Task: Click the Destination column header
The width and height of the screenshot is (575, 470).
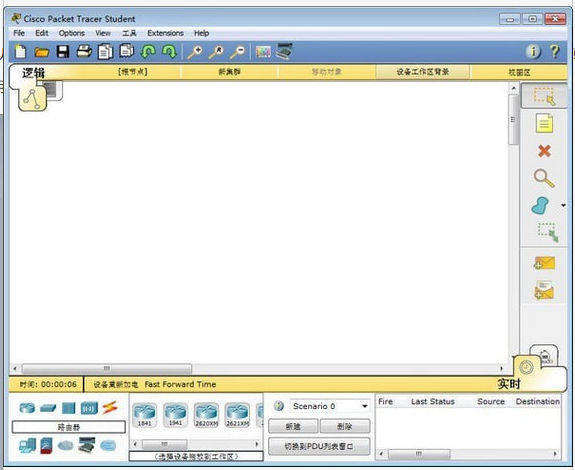Action: tap(538, 402)
